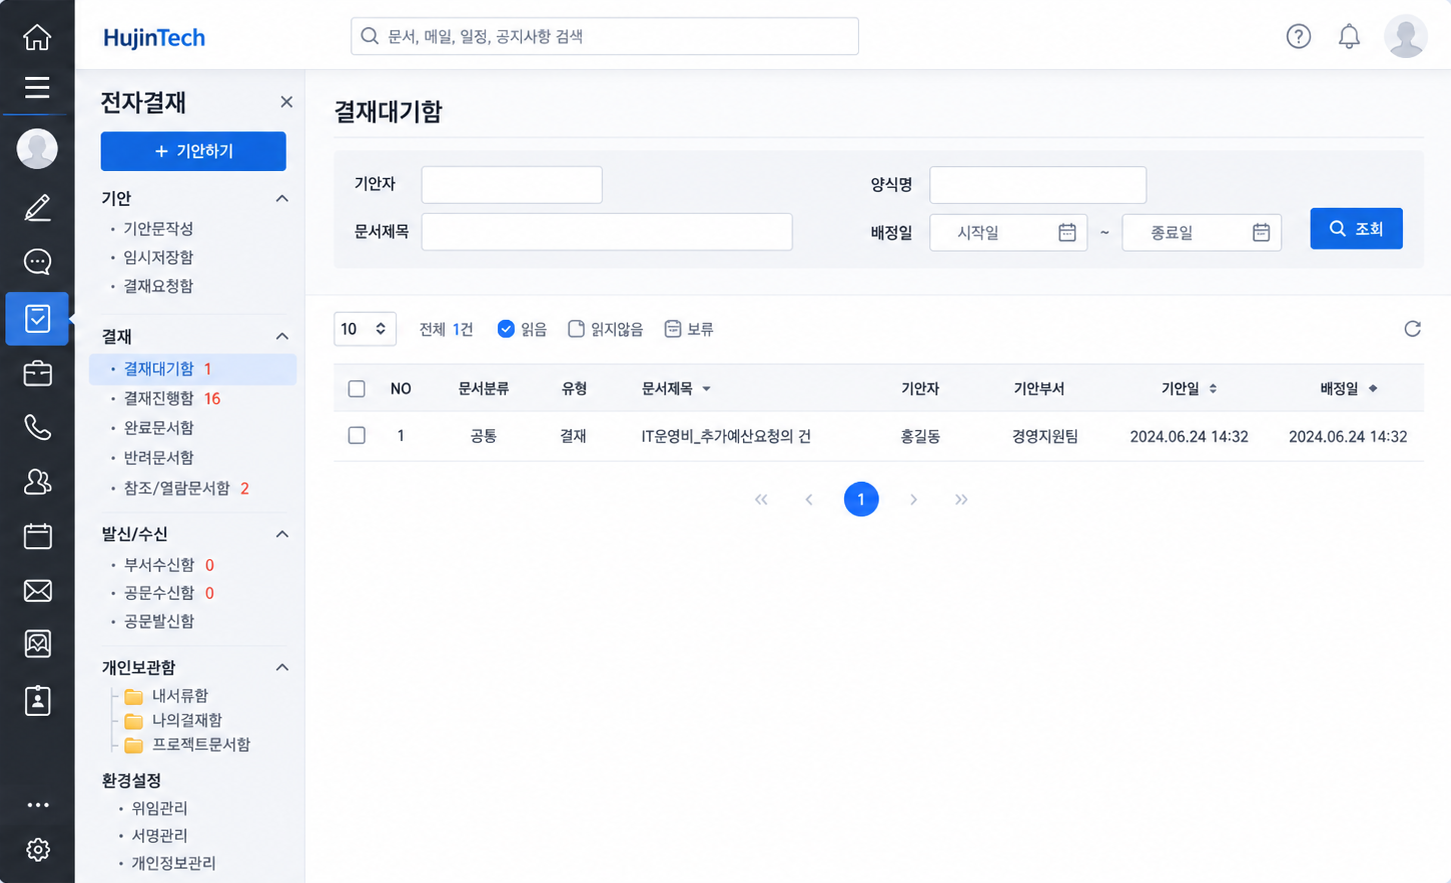Open the pencil writing icon in sidebar
Image resolution: width=1451 pixels, height=883 pixels.
point(37,207)
